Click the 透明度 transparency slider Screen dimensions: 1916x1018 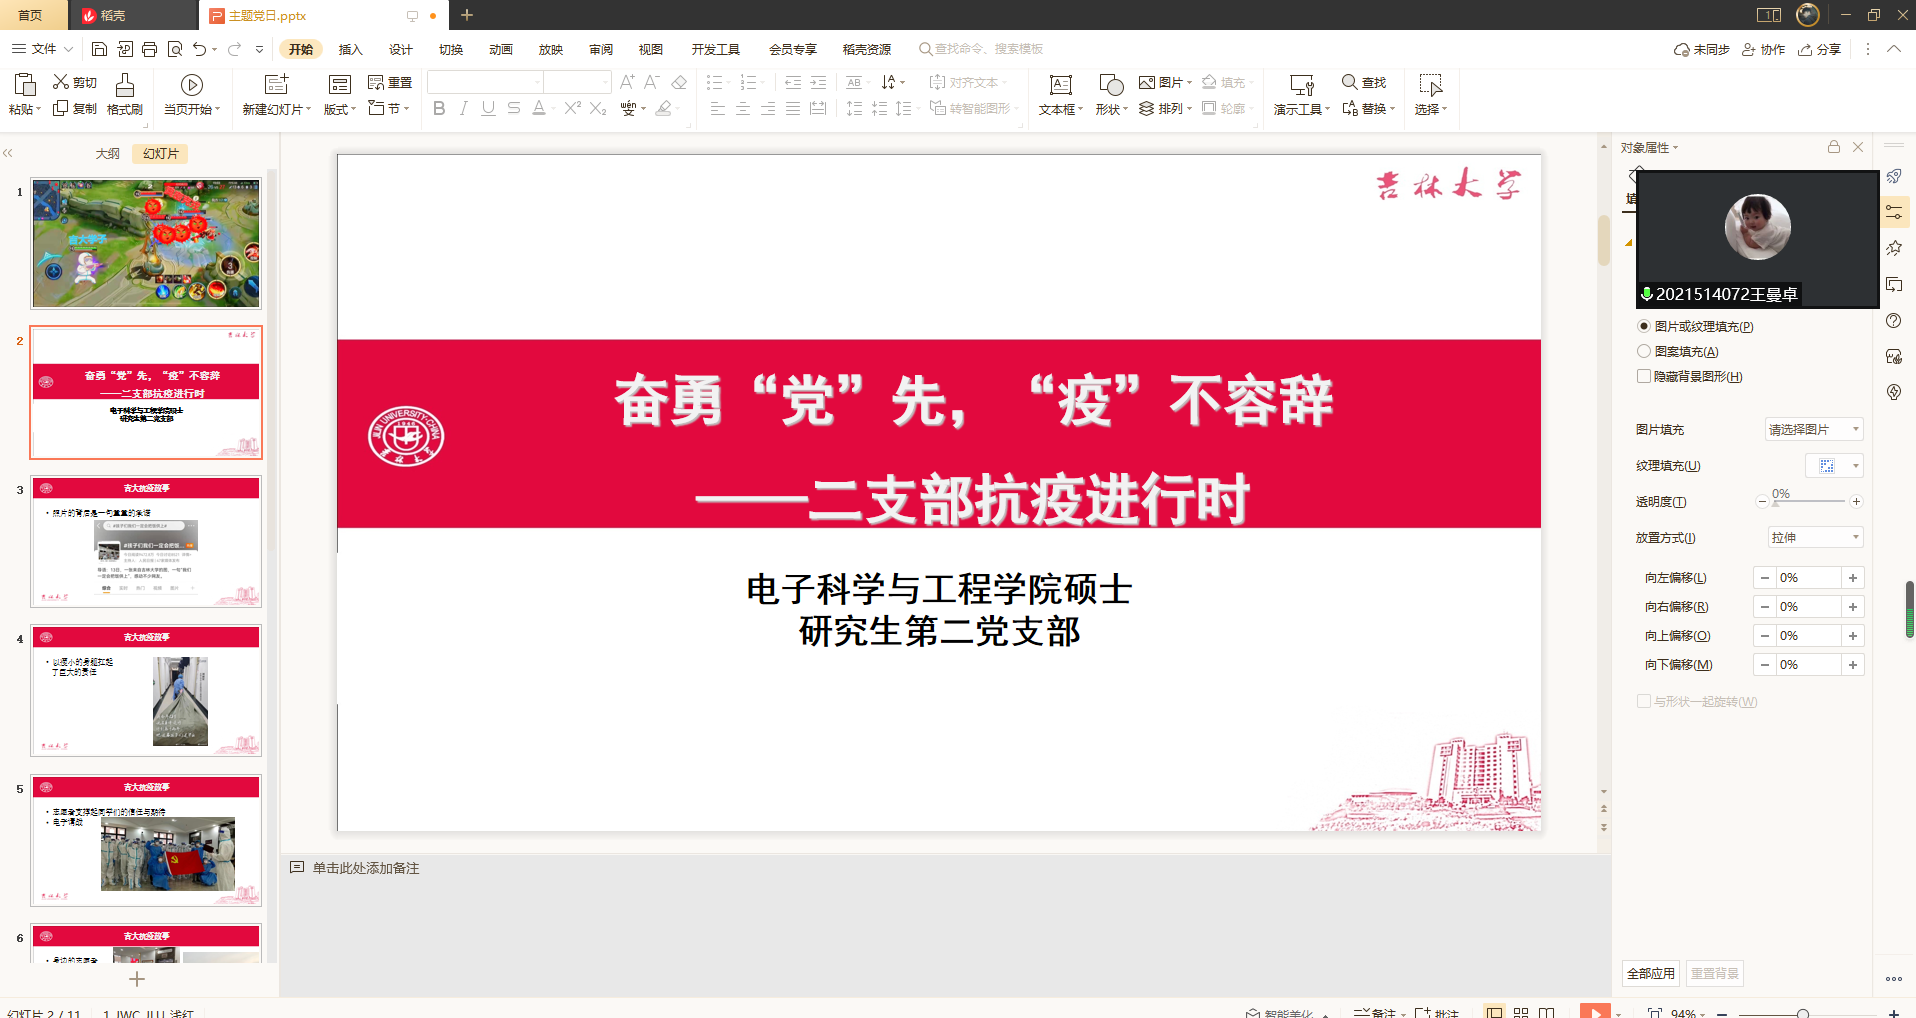[1808, 502]
